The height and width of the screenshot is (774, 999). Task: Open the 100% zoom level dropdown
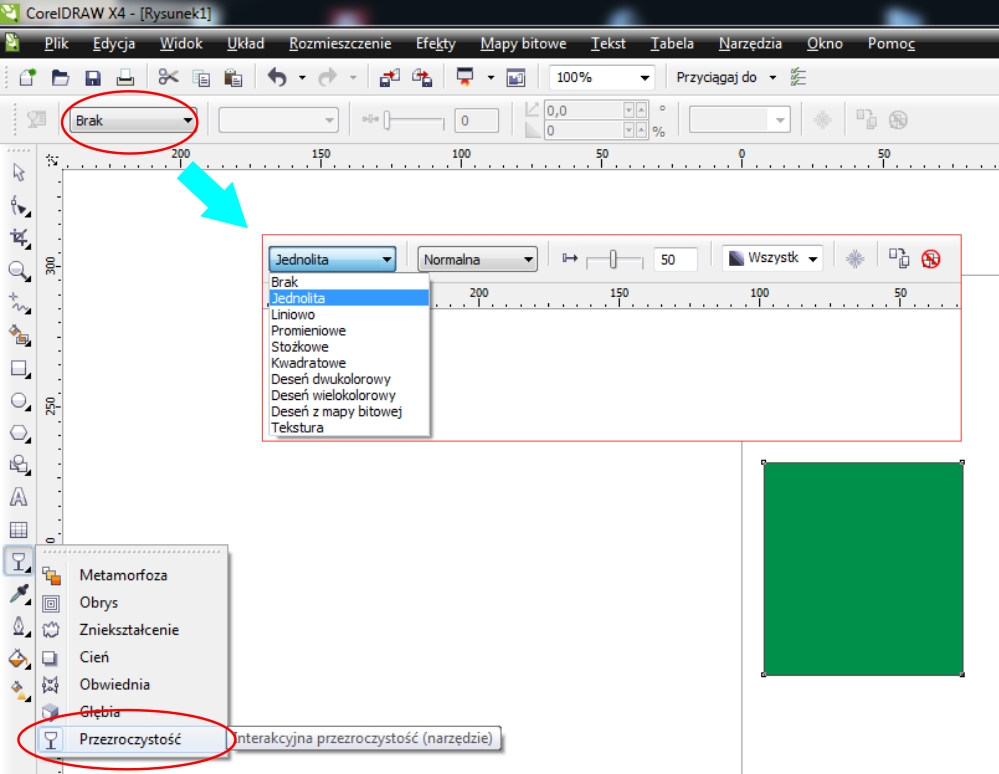[x=644, y=78]
